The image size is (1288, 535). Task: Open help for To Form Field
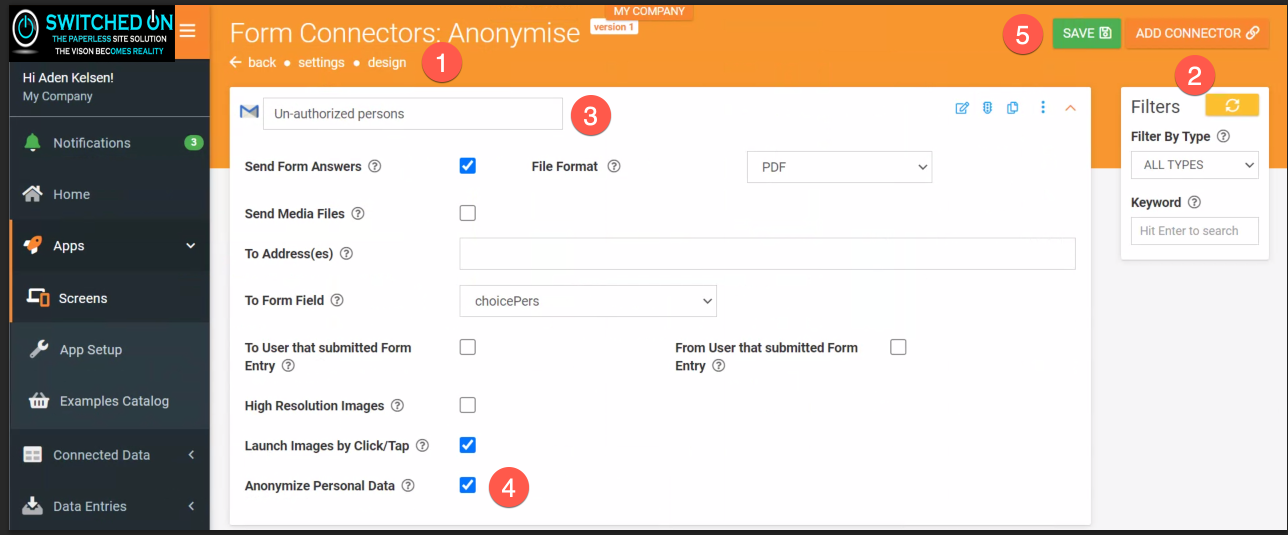coord(337,300)
